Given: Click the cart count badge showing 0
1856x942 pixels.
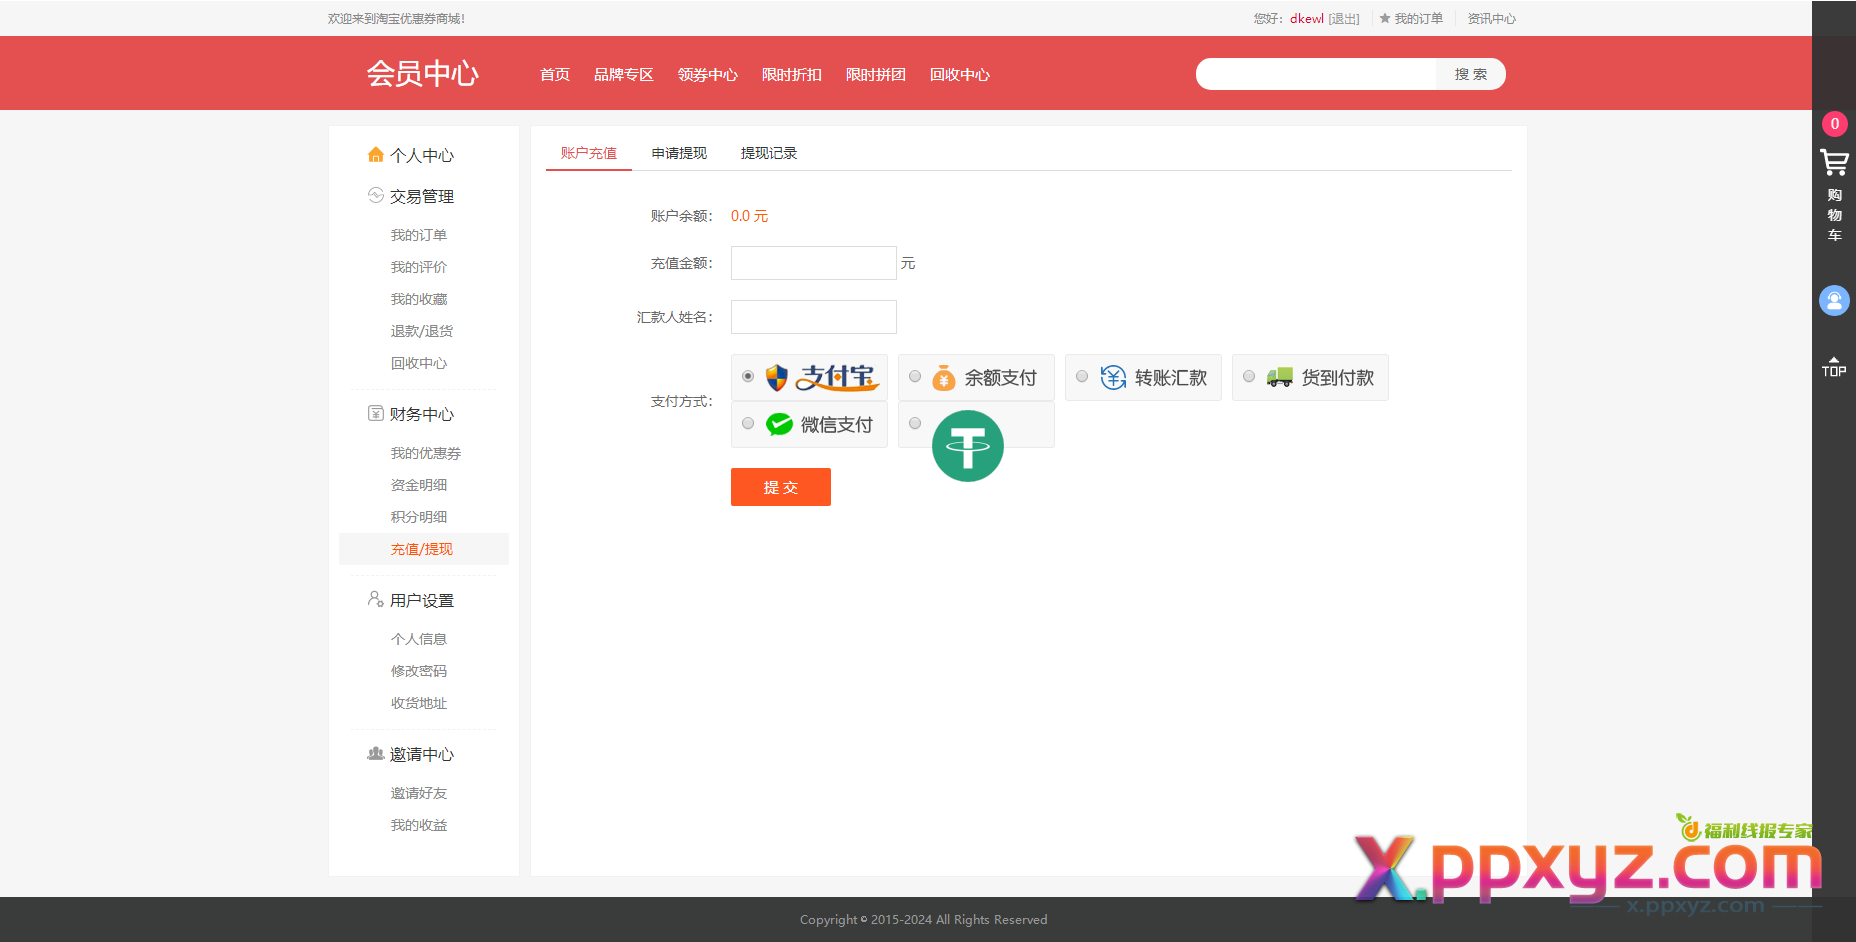Looking at the screenshot, I should coord(1834,124).
